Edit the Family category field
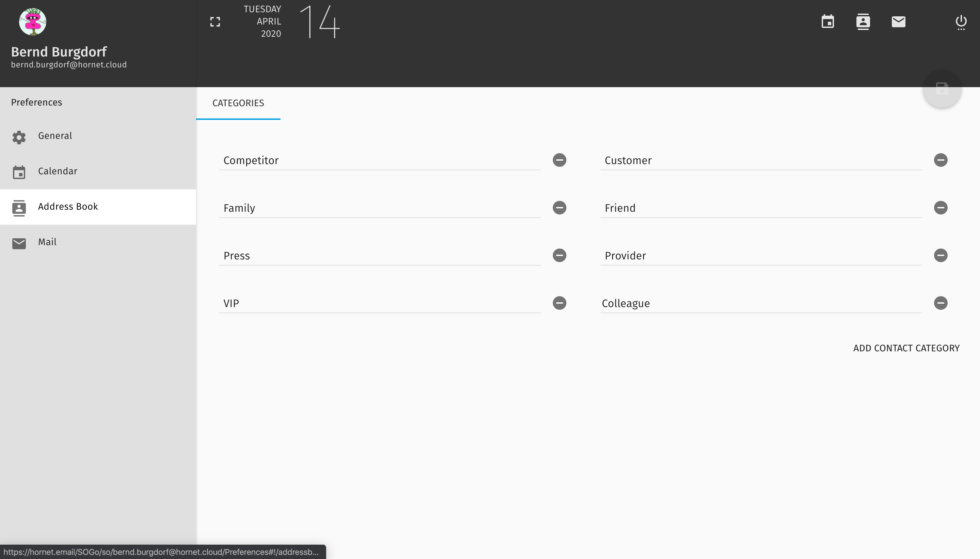This screenshot has height=559, width=980. click(379, 208)
